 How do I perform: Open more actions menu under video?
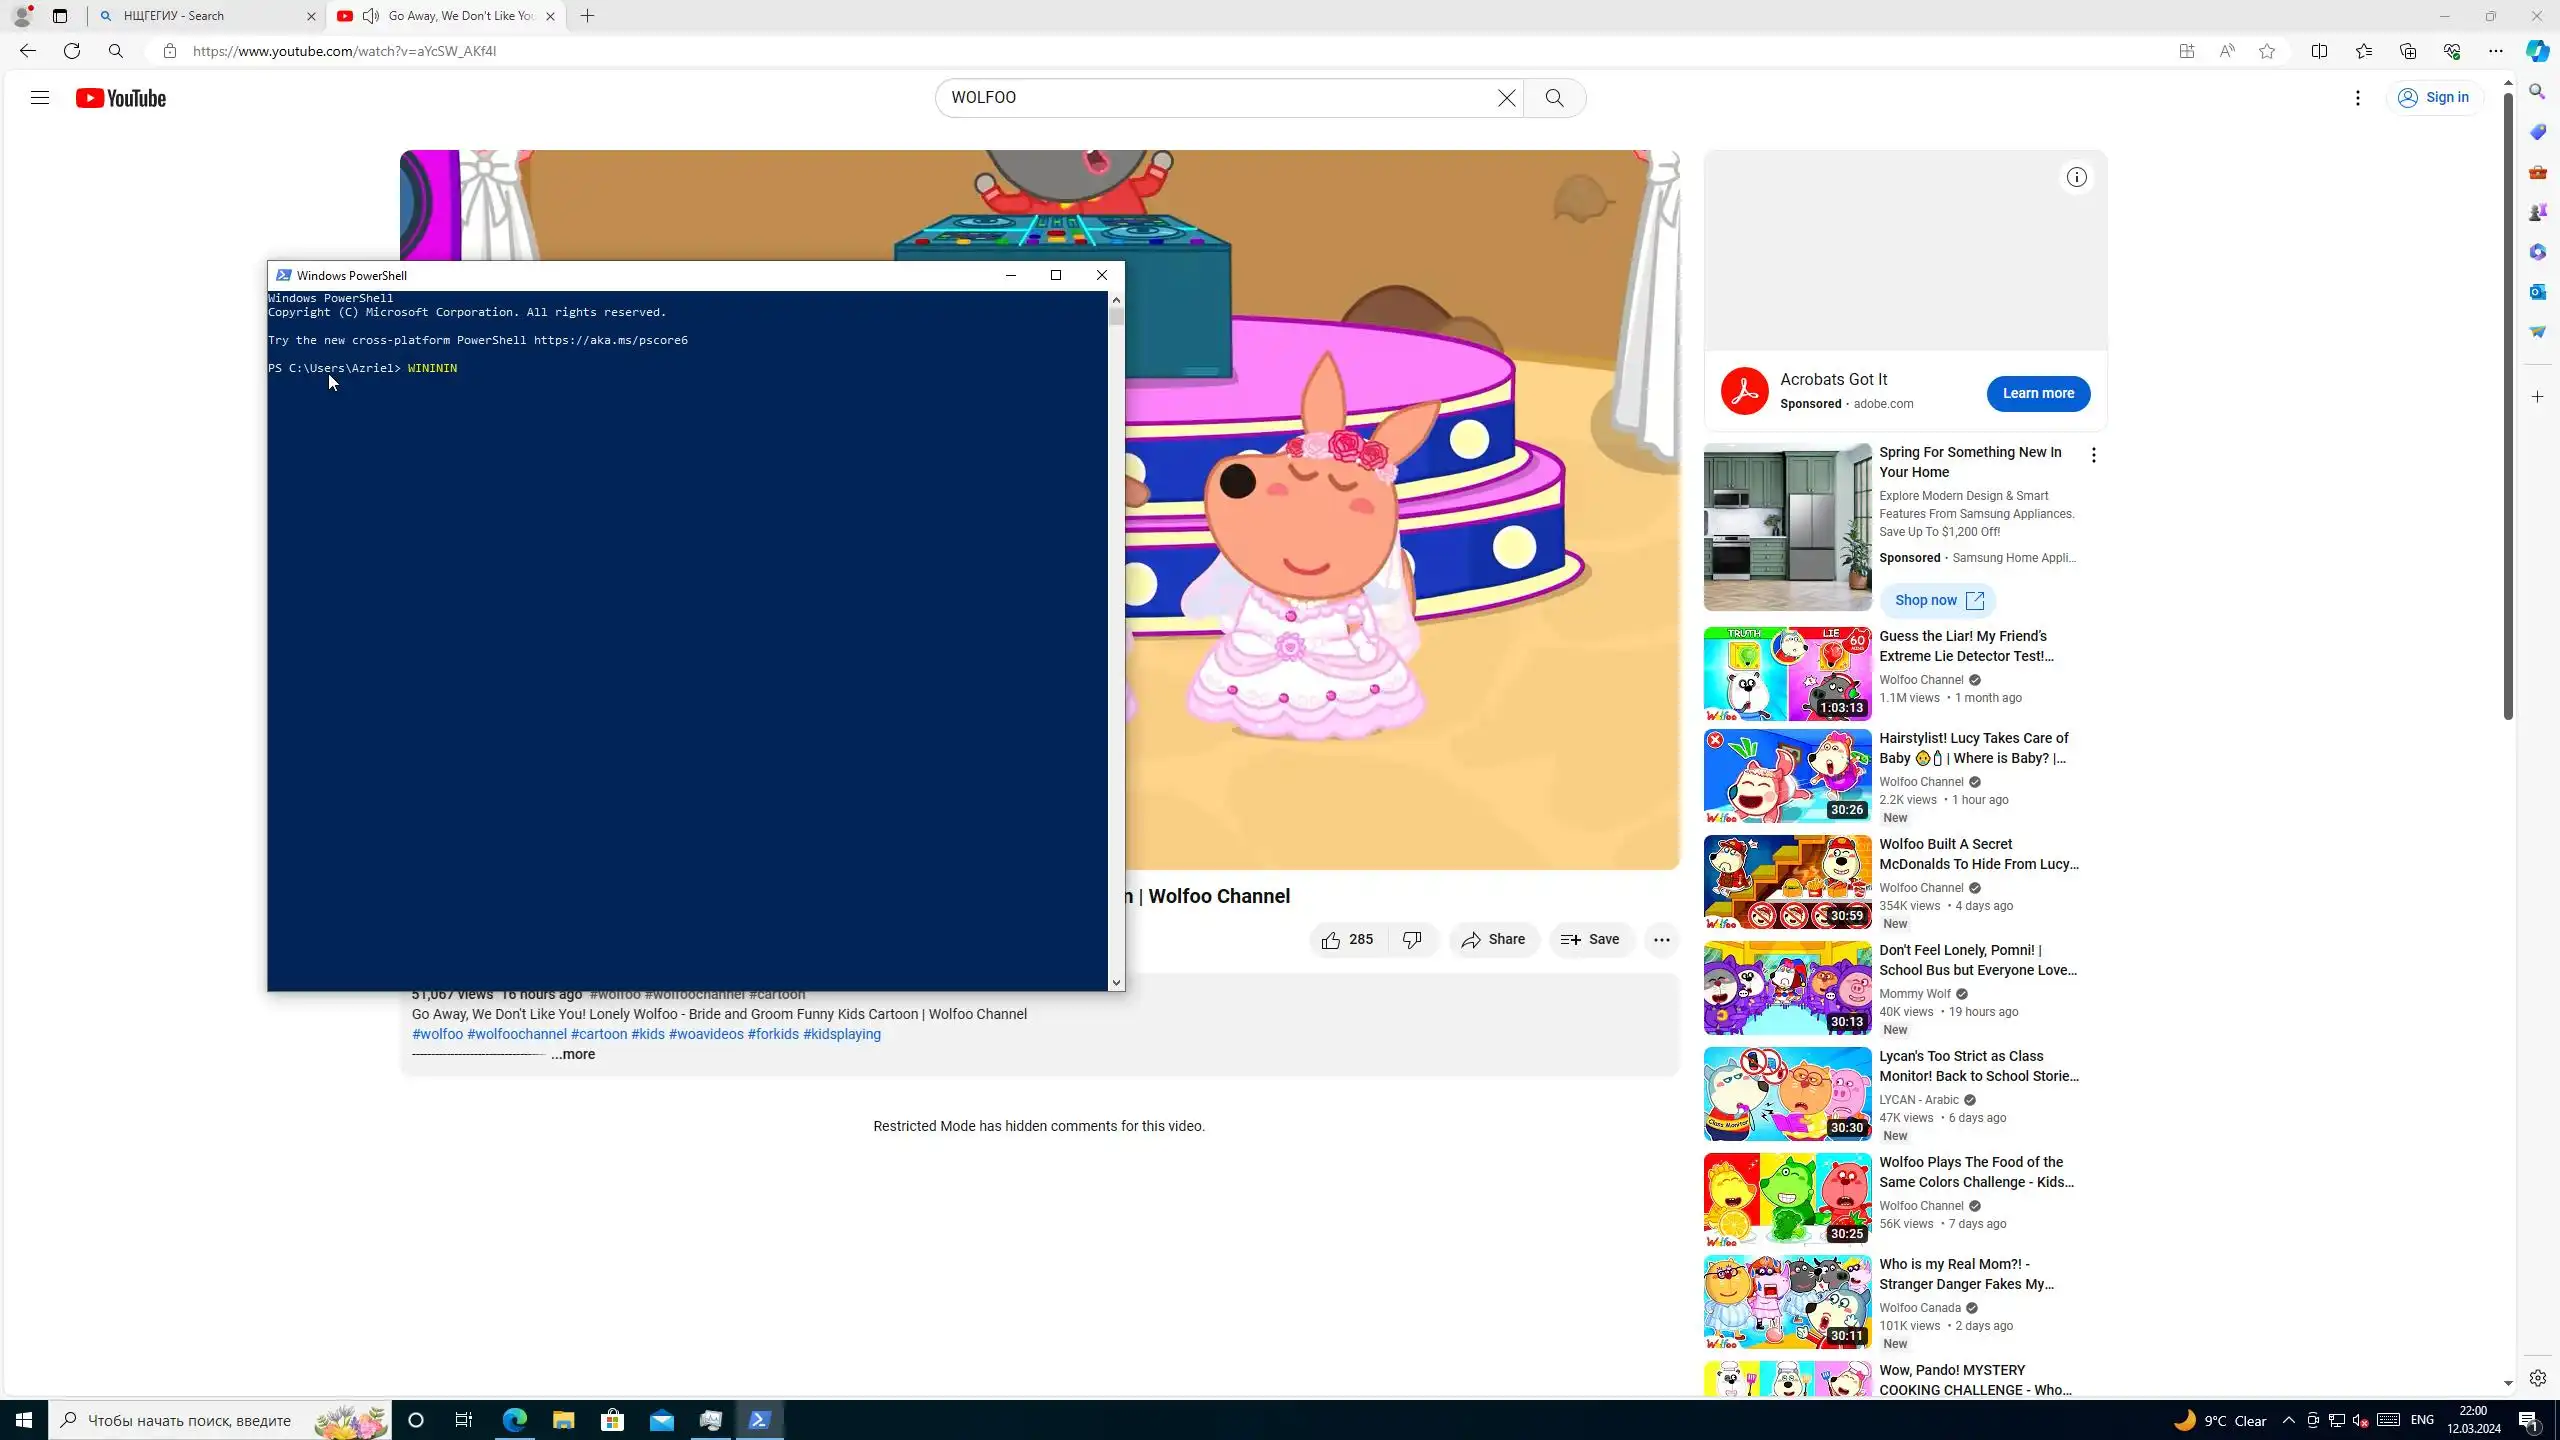pos(1661,940)
